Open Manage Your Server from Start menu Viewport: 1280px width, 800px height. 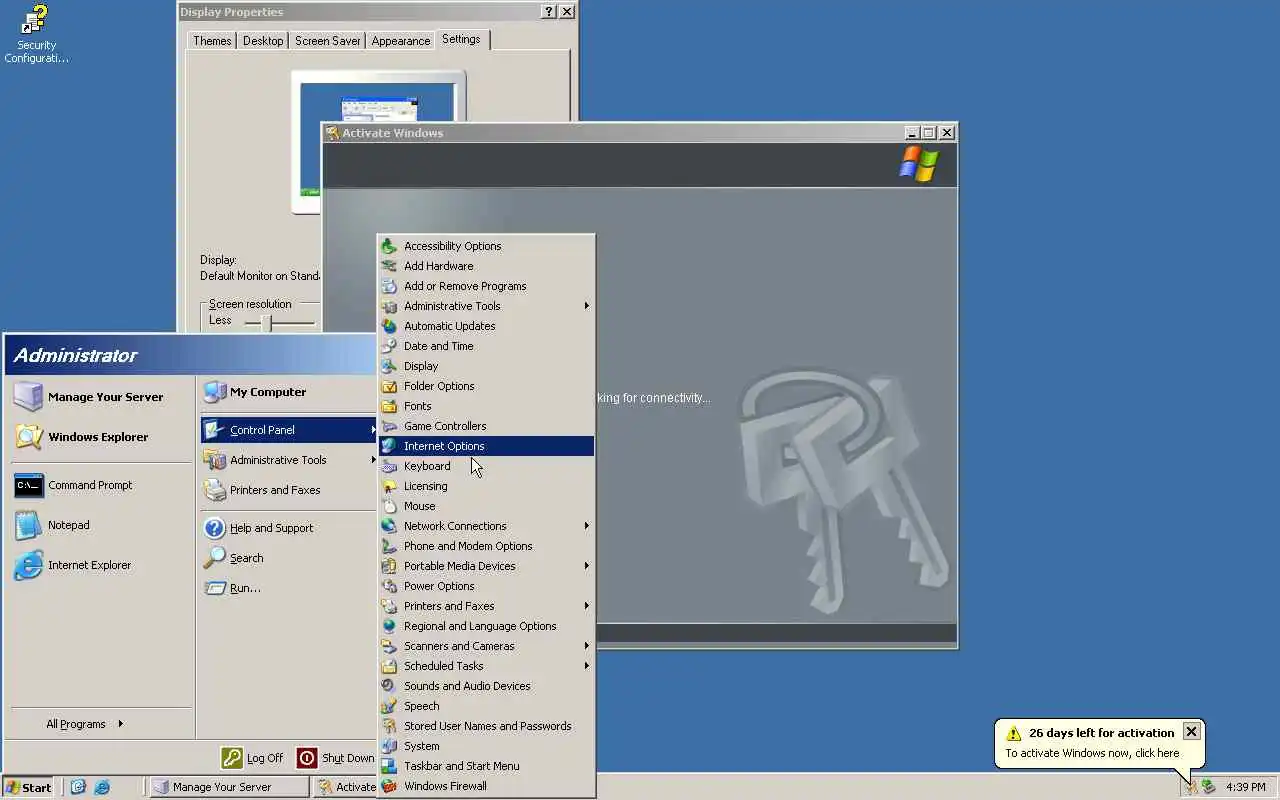tap(101, 397)
